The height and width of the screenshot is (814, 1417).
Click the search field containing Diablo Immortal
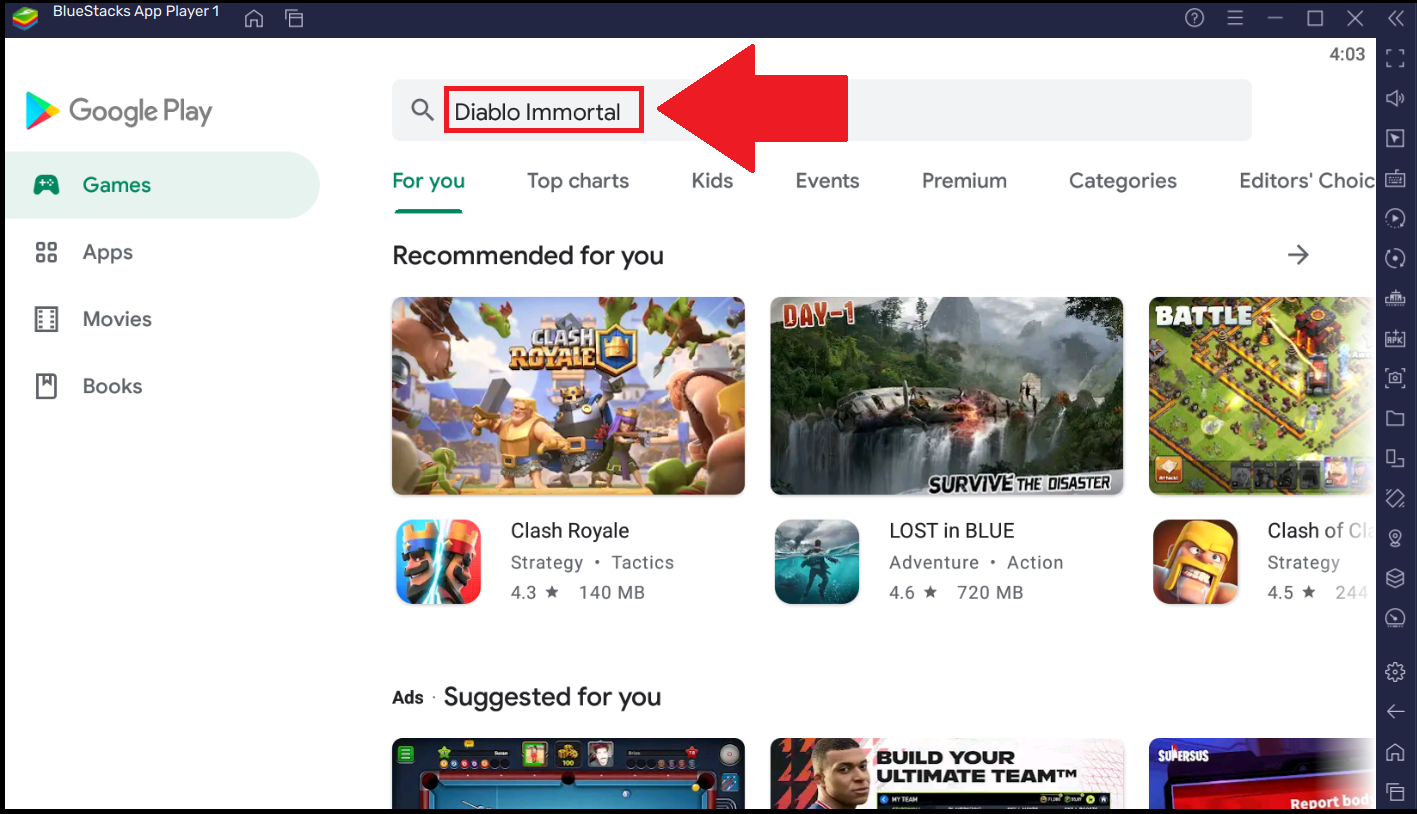tap(821, 110)
